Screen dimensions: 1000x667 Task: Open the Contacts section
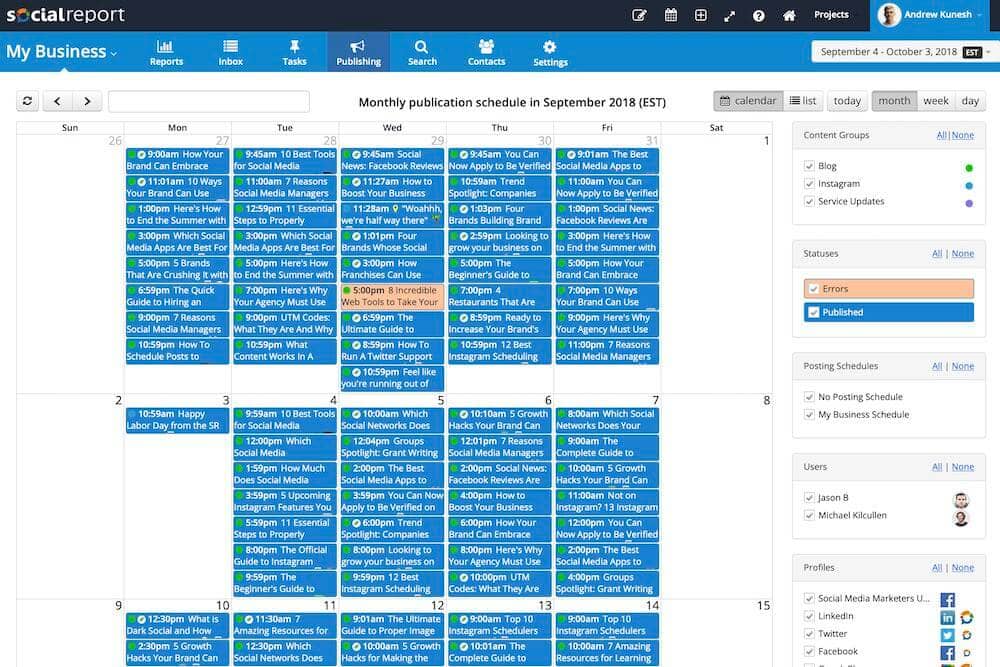click(x=486, y=52)
